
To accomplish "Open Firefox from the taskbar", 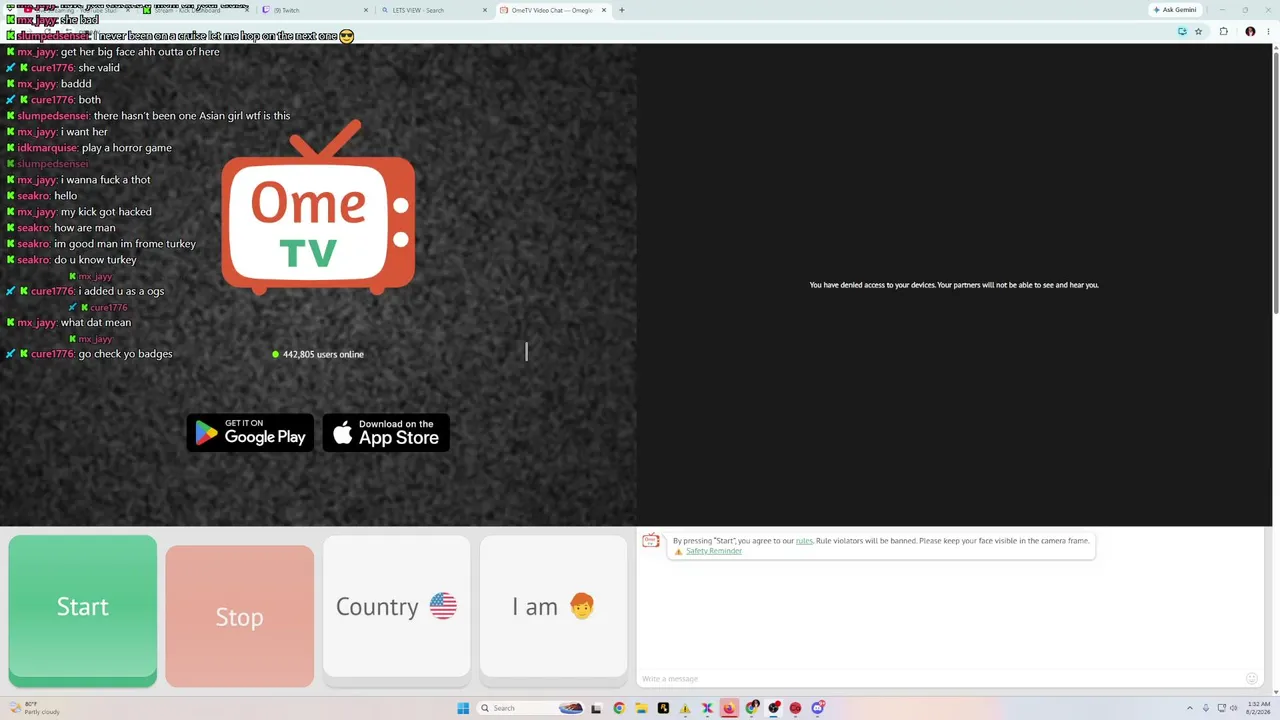I will (x=729, y=708).
